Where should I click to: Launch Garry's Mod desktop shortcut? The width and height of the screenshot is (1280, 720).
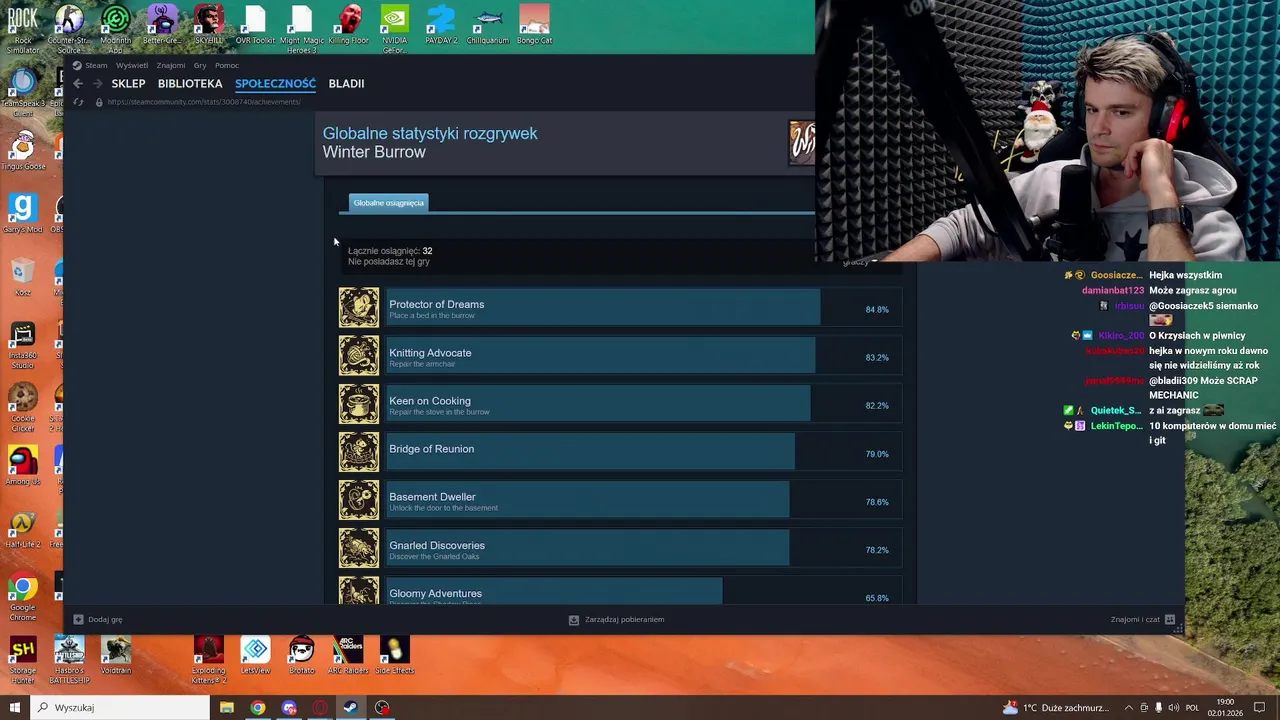(22, 213)
